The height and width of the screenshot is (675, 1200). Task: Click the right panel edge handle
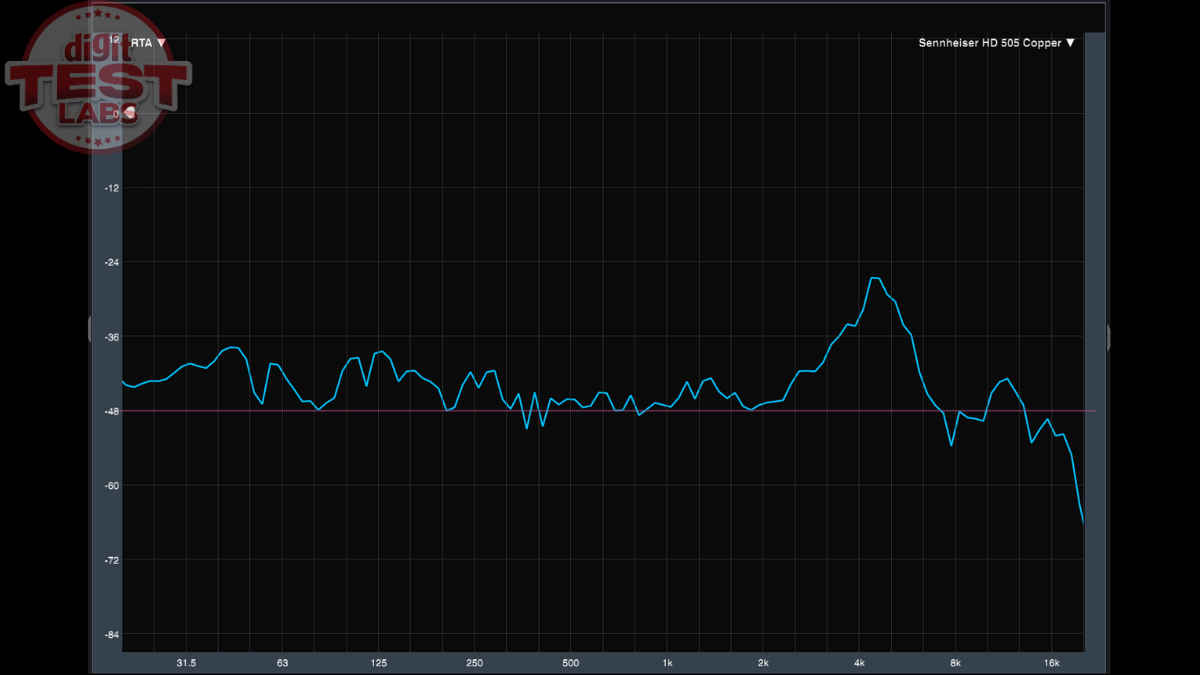1108,337
